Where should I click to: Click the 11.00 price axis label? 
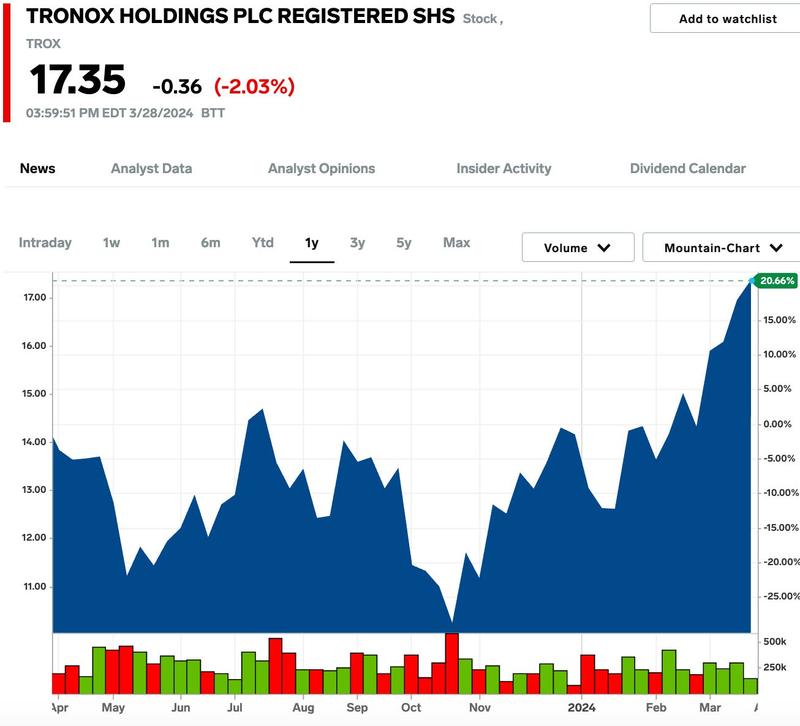point(35,587)
